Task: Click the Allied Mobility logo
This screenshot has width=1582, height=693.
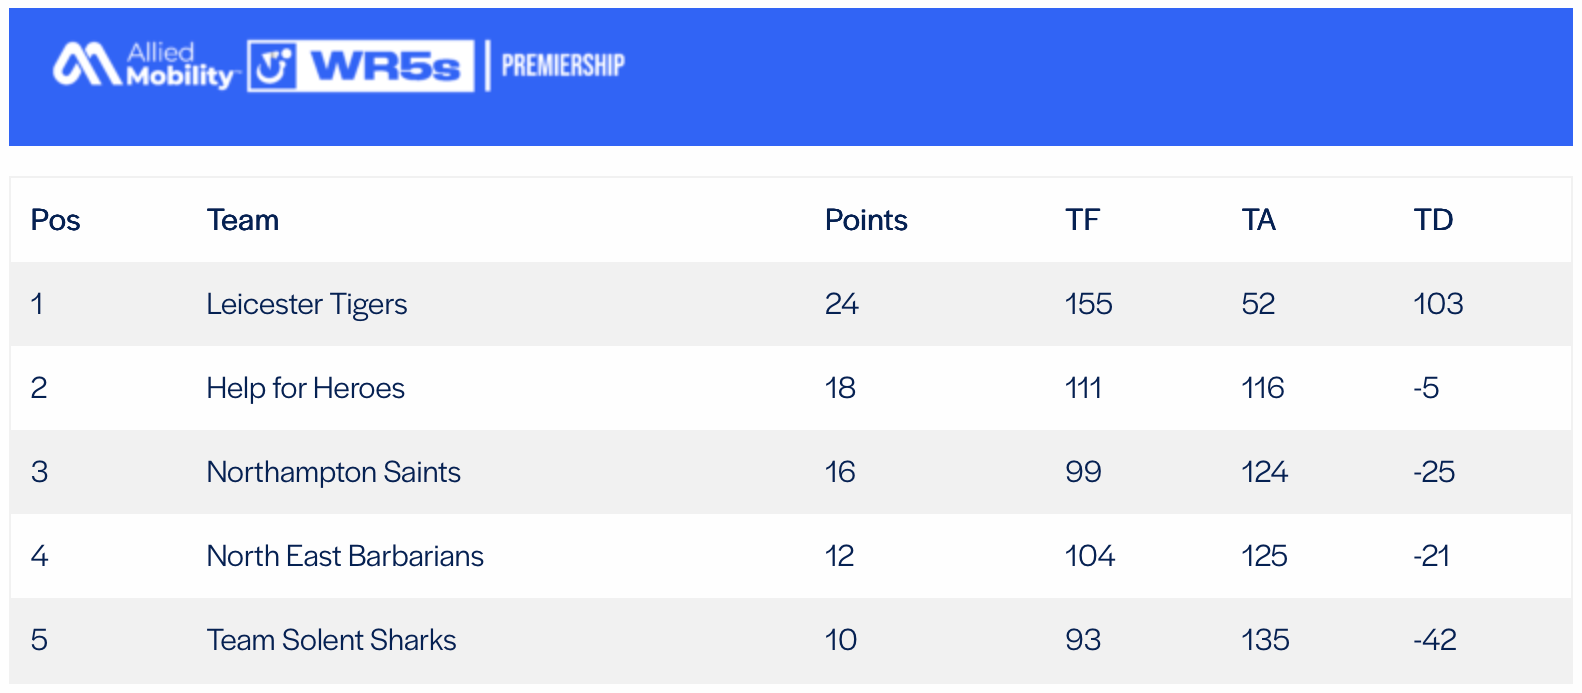Action: pyautogui.click(x=145, y=66)
